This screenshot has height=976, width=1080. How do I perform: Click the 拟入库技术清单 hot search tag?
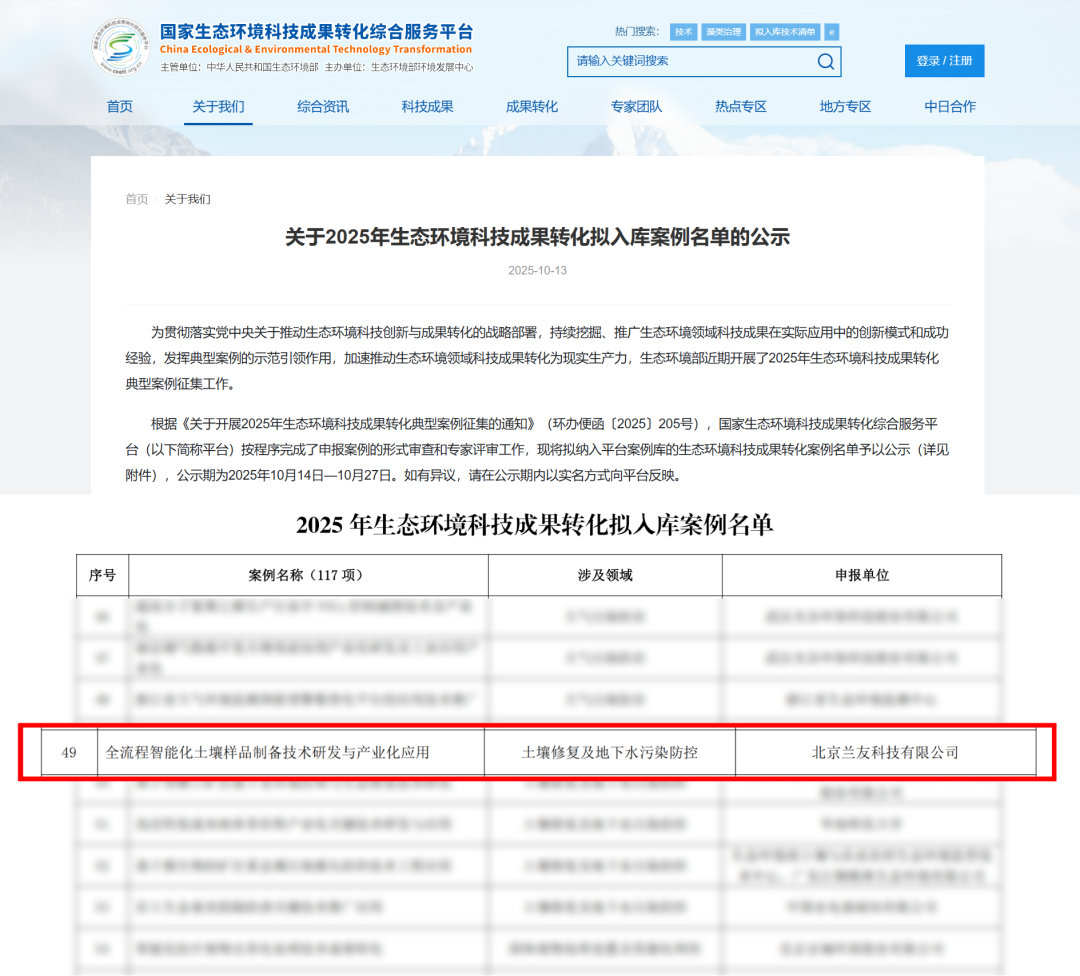[x=785, y=32]
